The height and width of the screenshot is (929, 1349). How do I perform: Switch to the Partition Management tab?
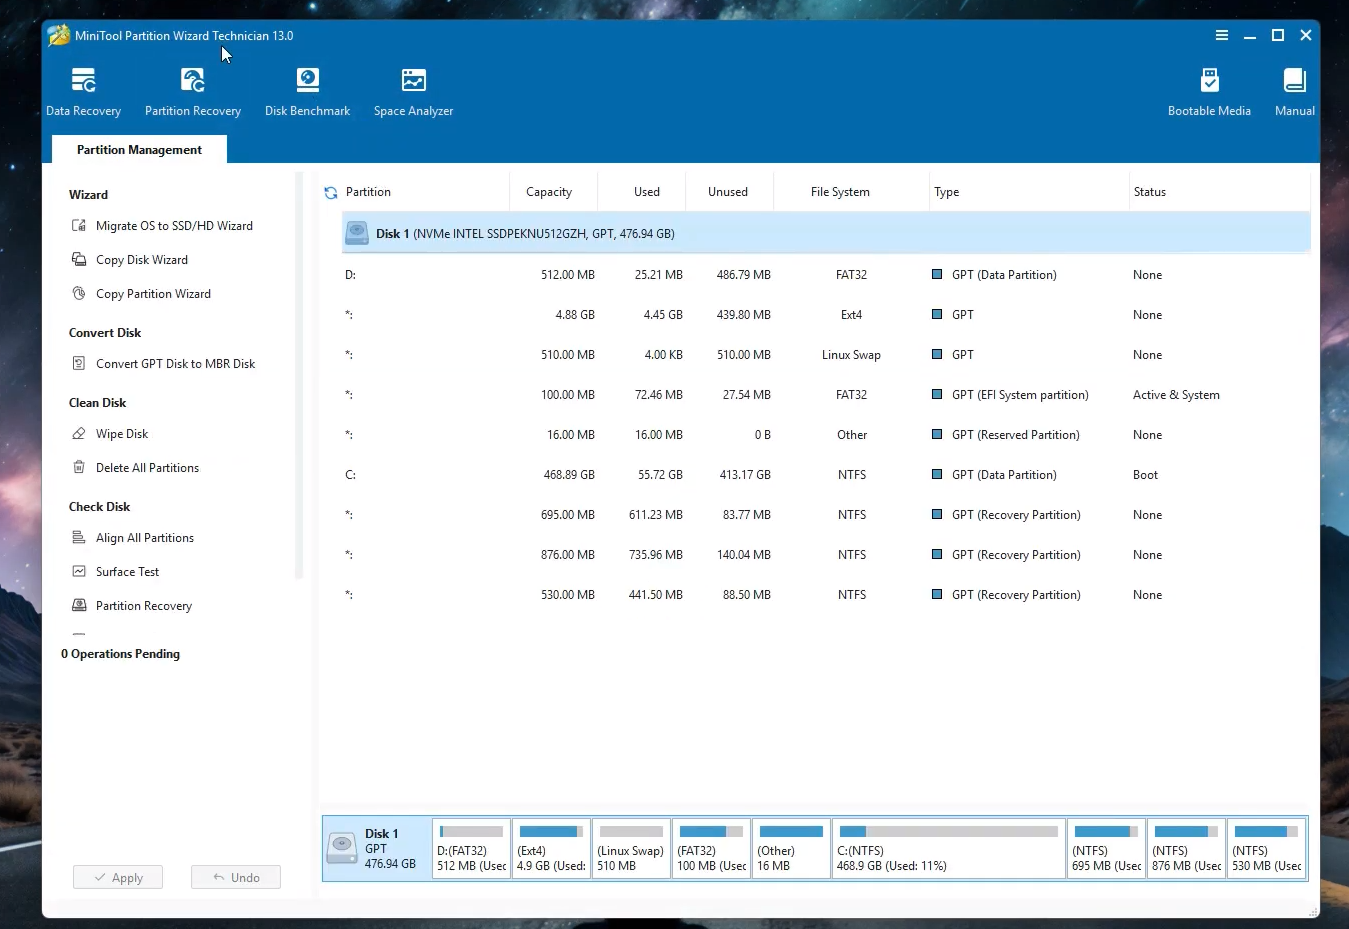point(139,149)
